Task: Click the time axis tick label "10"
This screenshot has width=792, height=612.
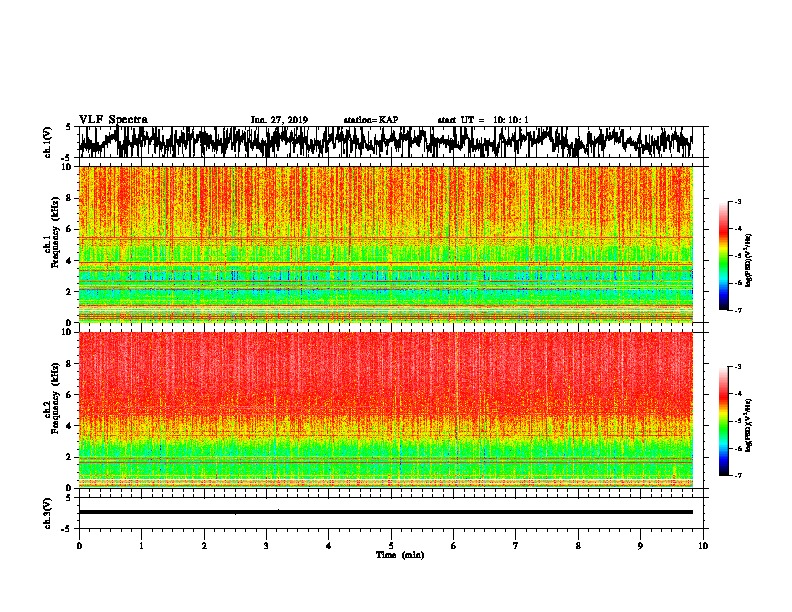Action: click(703, 546)
